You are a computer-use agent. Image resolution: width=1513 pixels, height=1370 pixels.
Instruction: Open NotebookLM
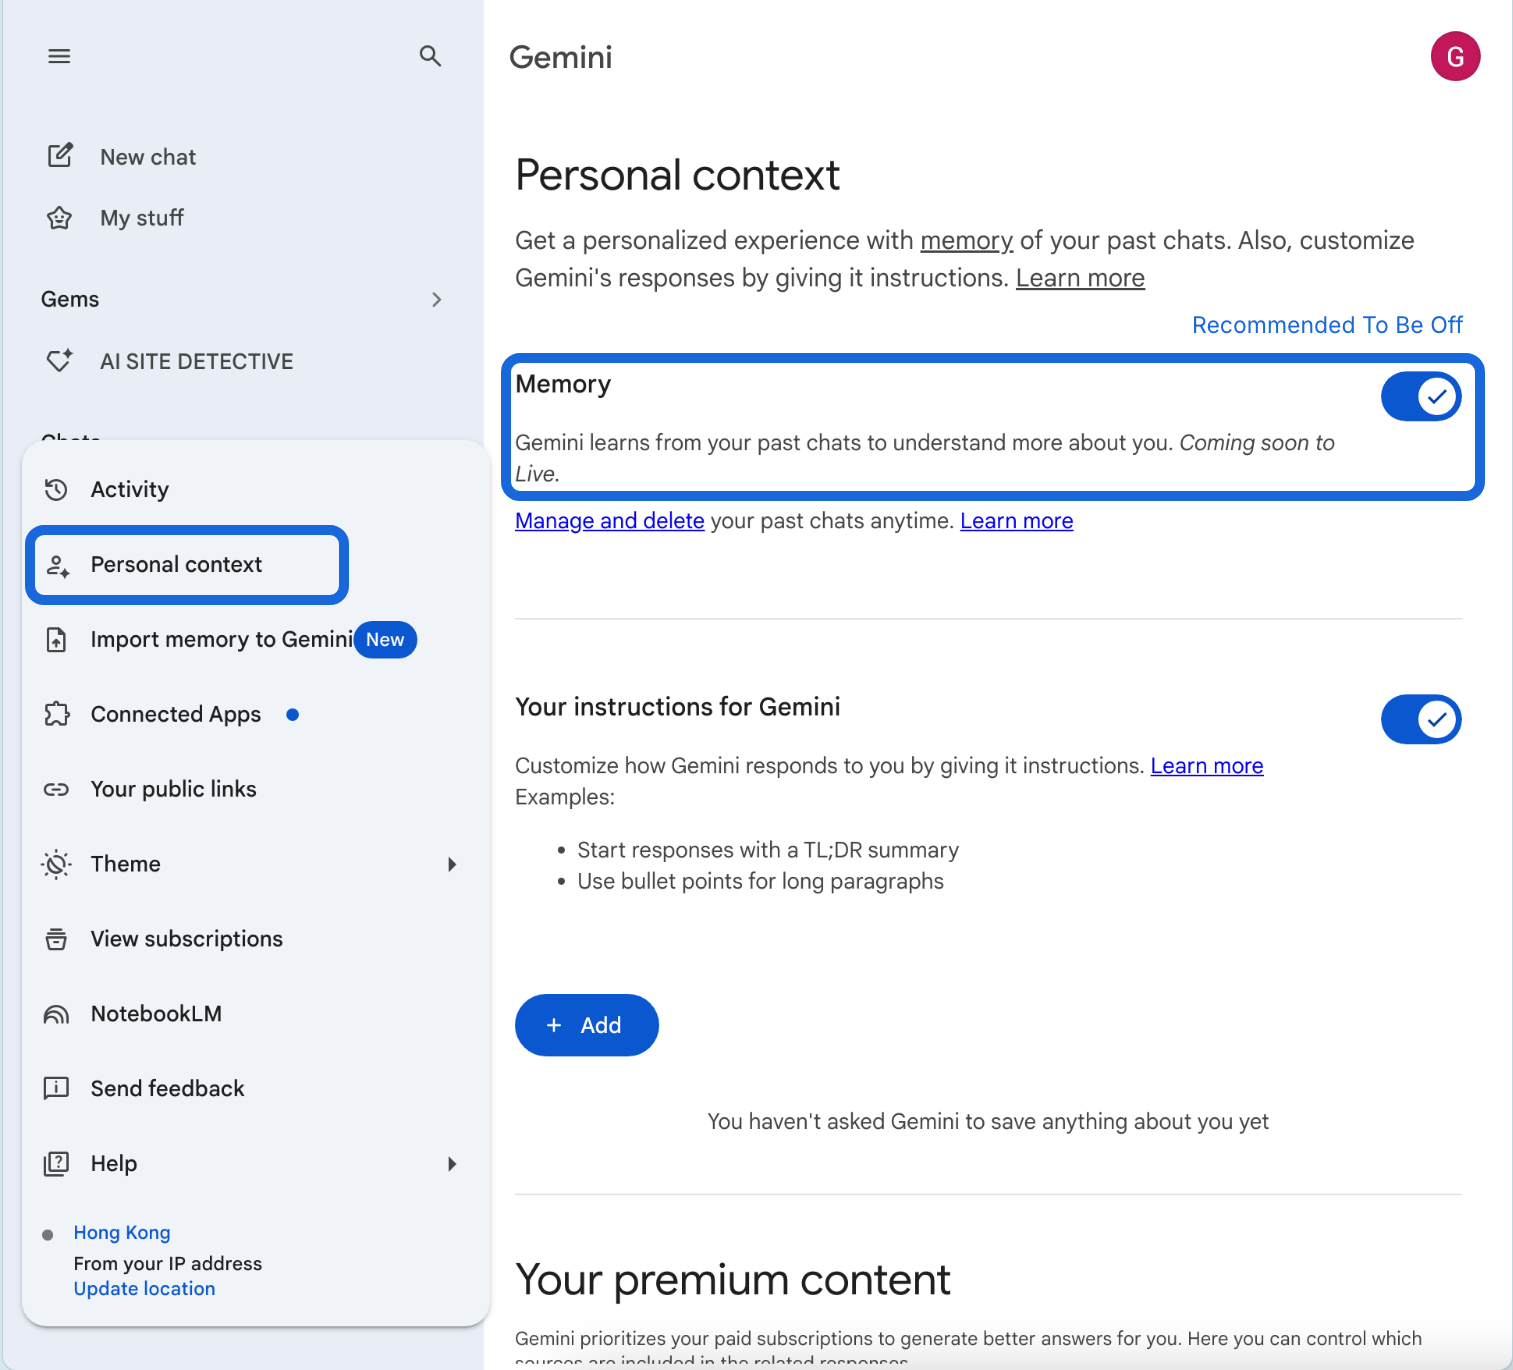[x=156, y=1013]
